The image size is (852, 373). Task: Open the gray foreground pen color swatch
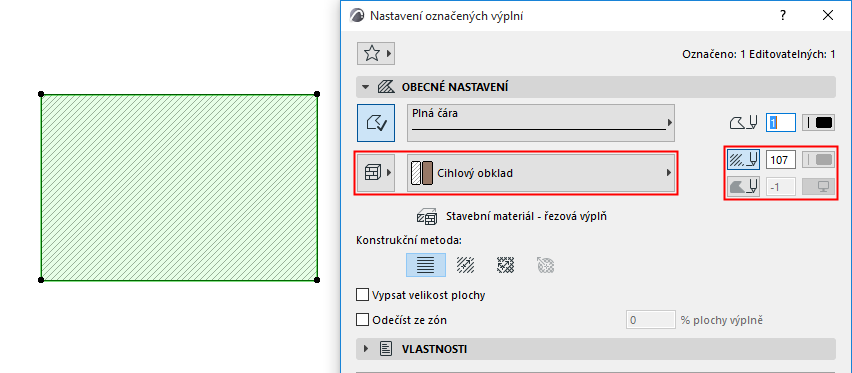point(818,160)
